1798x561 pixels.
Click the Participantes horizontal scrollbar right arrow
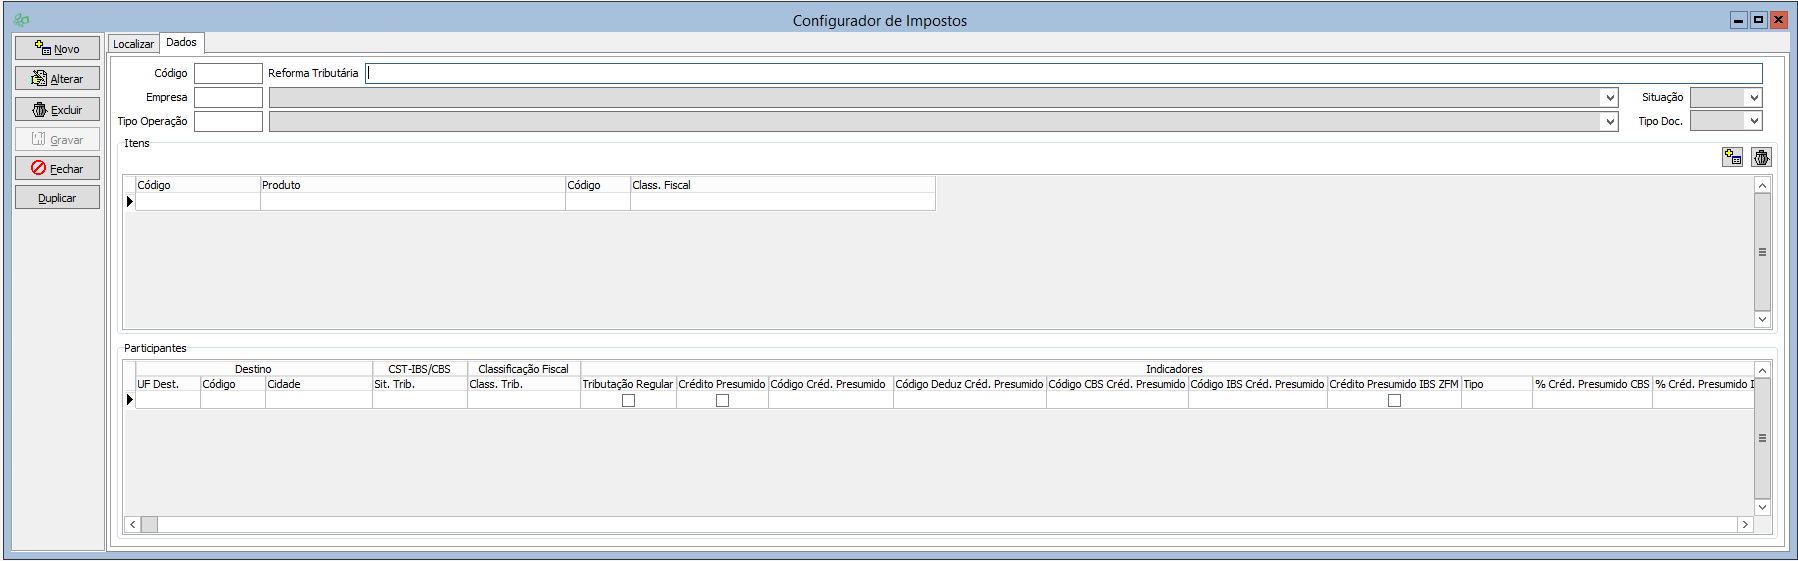tap(1745, 524)
